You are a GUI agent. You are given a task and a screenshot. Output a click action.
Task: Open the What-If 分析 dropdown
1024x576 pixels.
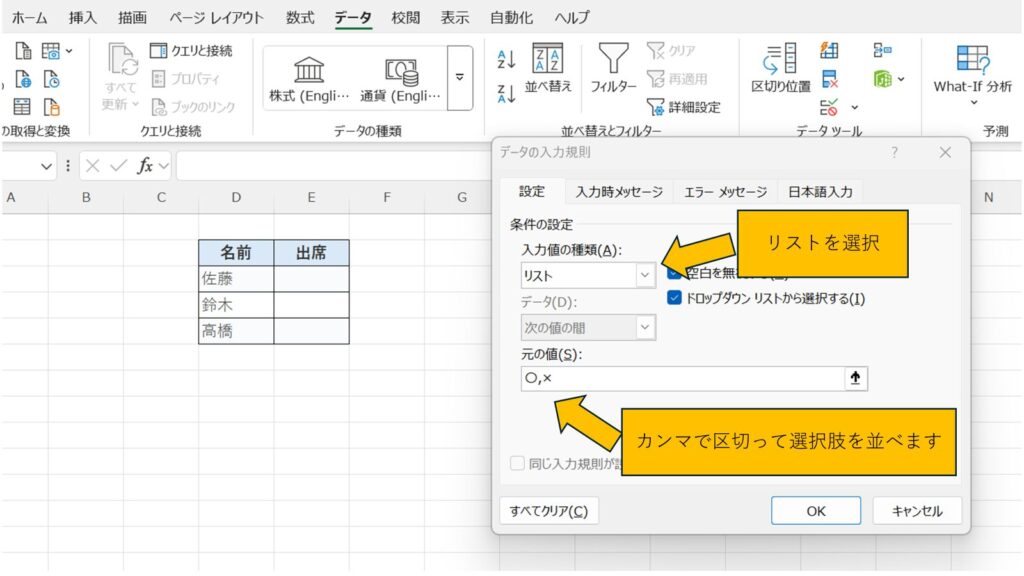[x=972, y=76]
